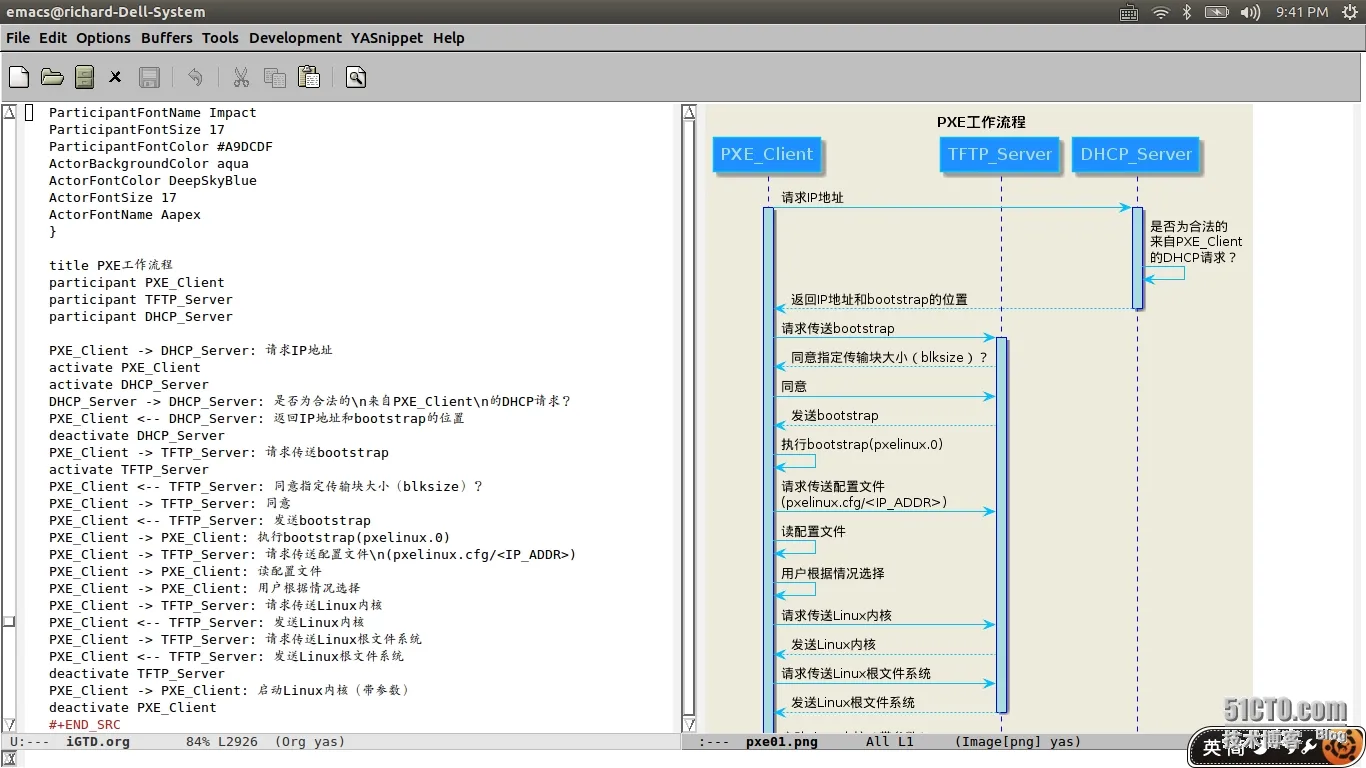
Task: Open the File menu
Action: (18, 38)
